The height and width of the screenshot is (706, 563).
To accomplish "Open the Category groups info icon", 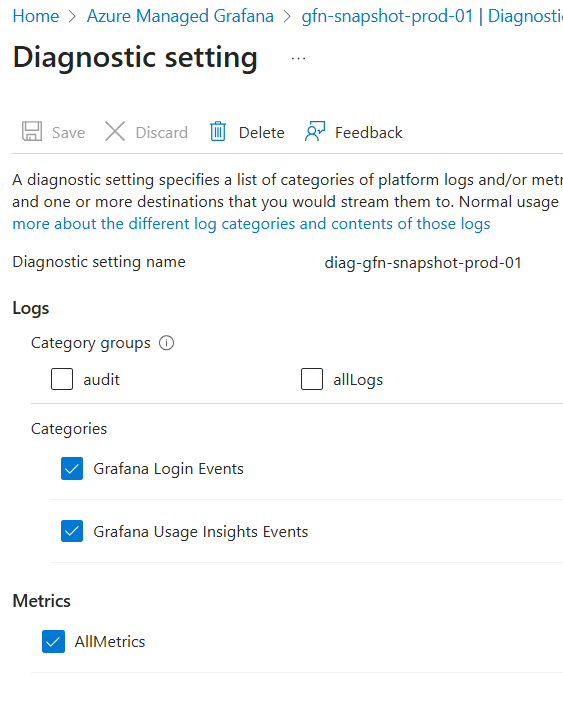I will 167,343.
